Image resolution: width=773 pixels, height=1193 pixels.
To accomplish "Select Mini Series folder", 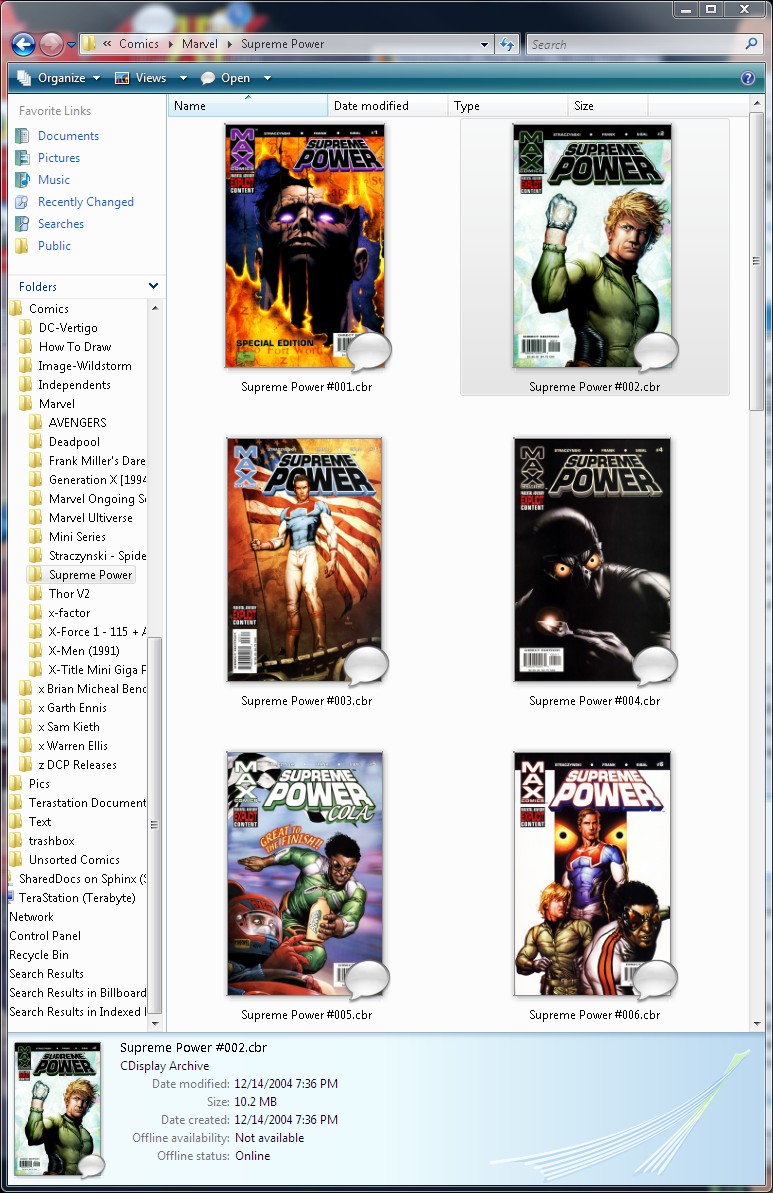I will click(x=77, y=536).
